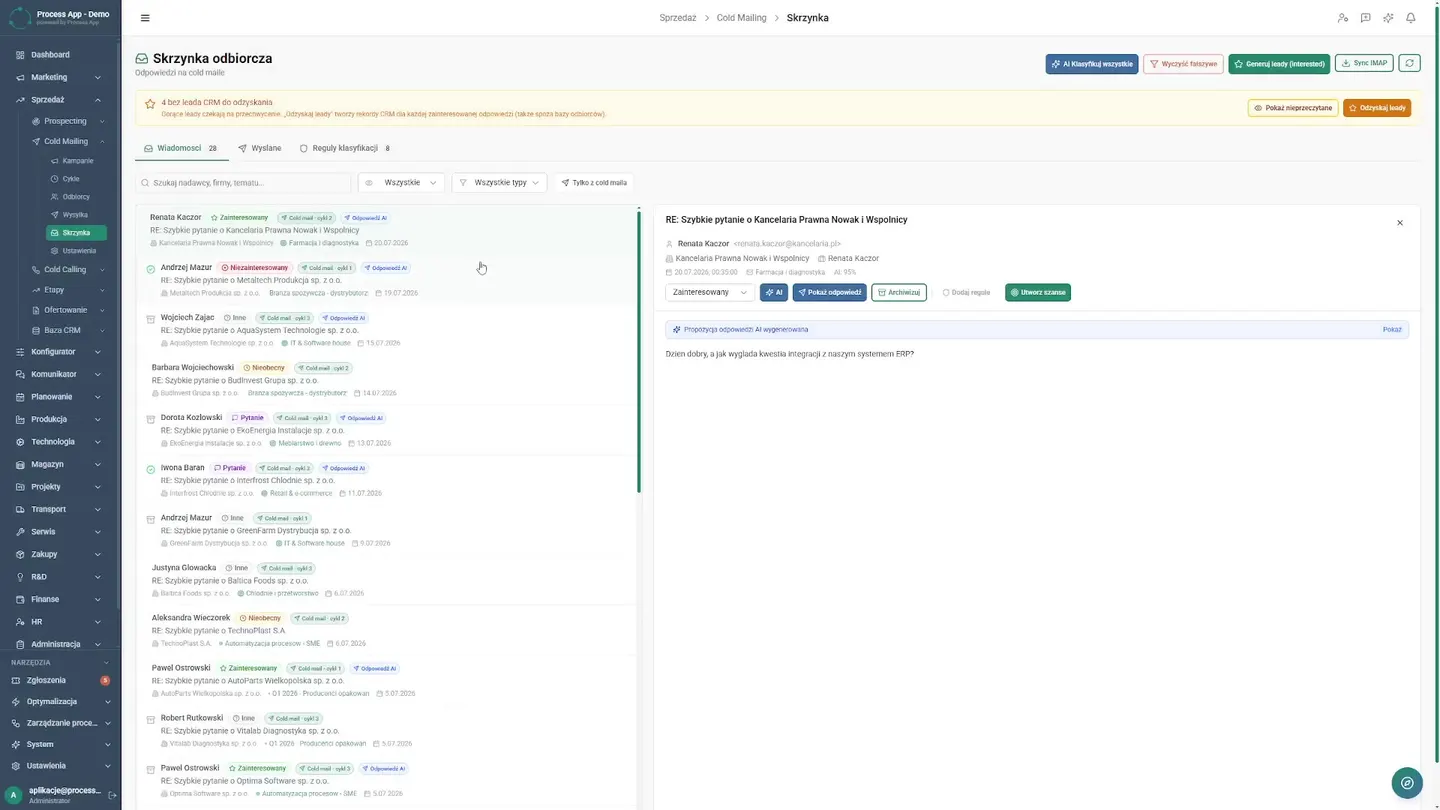Screen dimensions: 1440x810
Task: Click the Zgłoszenia badge showing 5
Action: tap(105, 680)
